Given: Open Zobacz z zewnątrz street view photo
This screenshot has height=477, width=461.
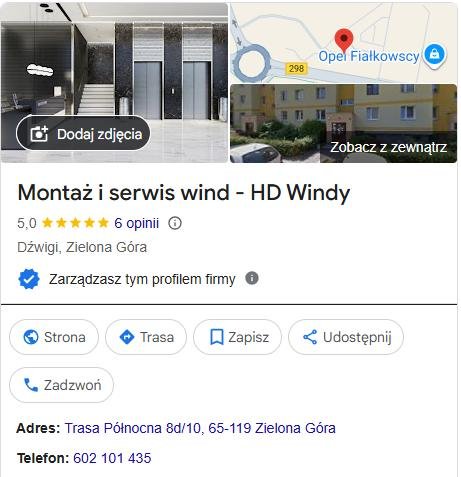Looking at the screenshot, I should pyautogui.click(x=344, y=124).
